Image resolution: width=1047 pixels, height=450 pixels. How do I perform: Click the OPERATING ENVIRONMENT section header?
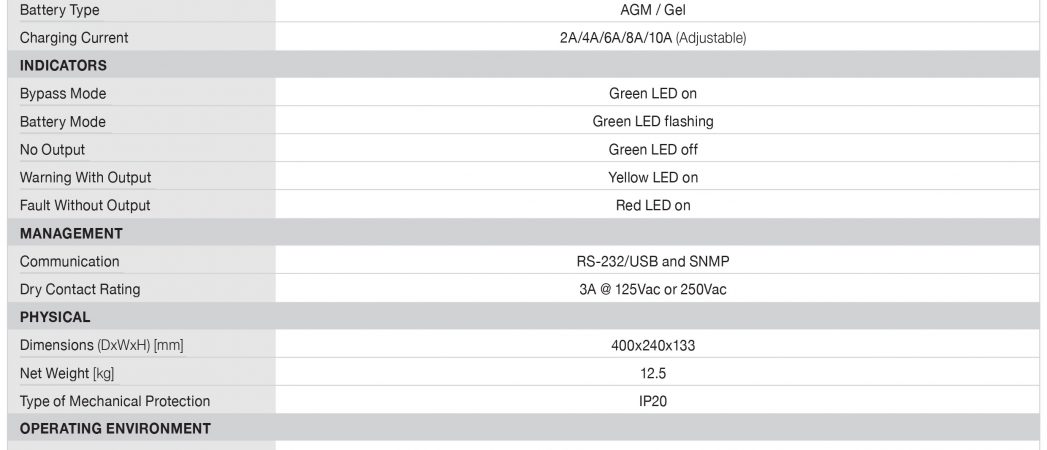(115, 429)
